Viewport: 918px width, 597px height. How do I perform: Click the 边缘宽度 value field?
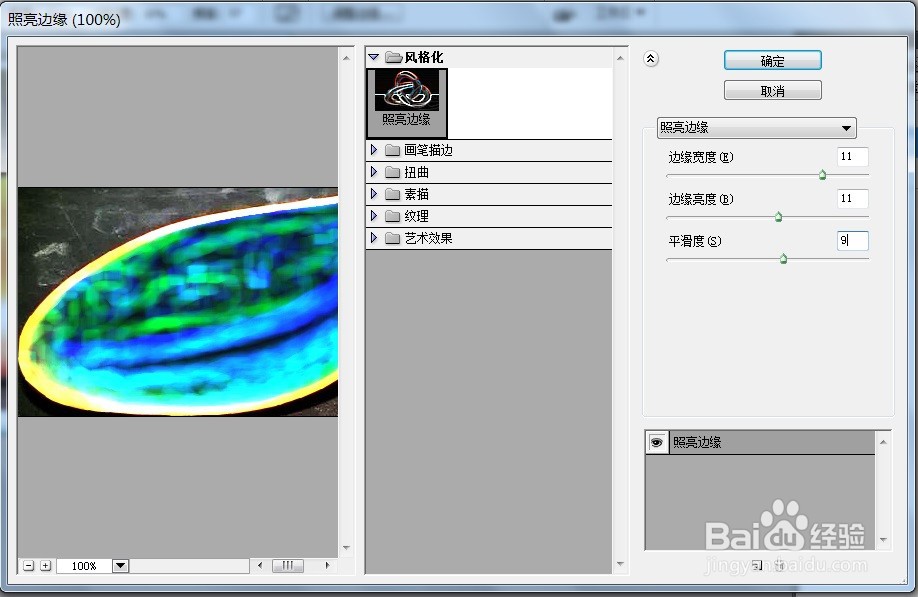pyautogui.click(x=852, y=156)
